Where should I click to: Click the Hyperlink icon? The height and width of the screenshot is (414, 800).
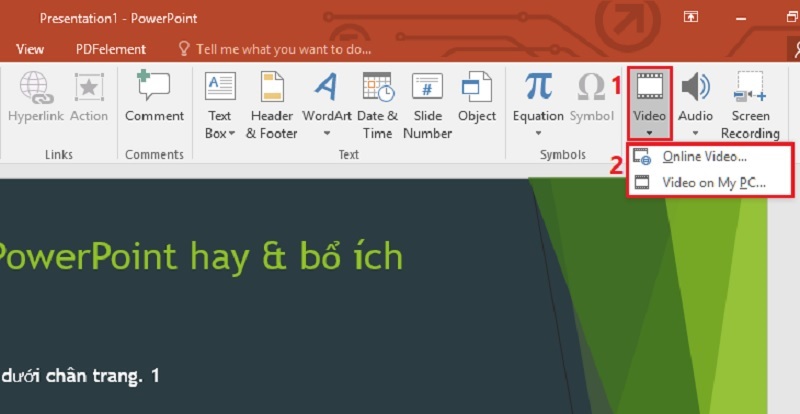pyautogui.click(x=36, y=87)
